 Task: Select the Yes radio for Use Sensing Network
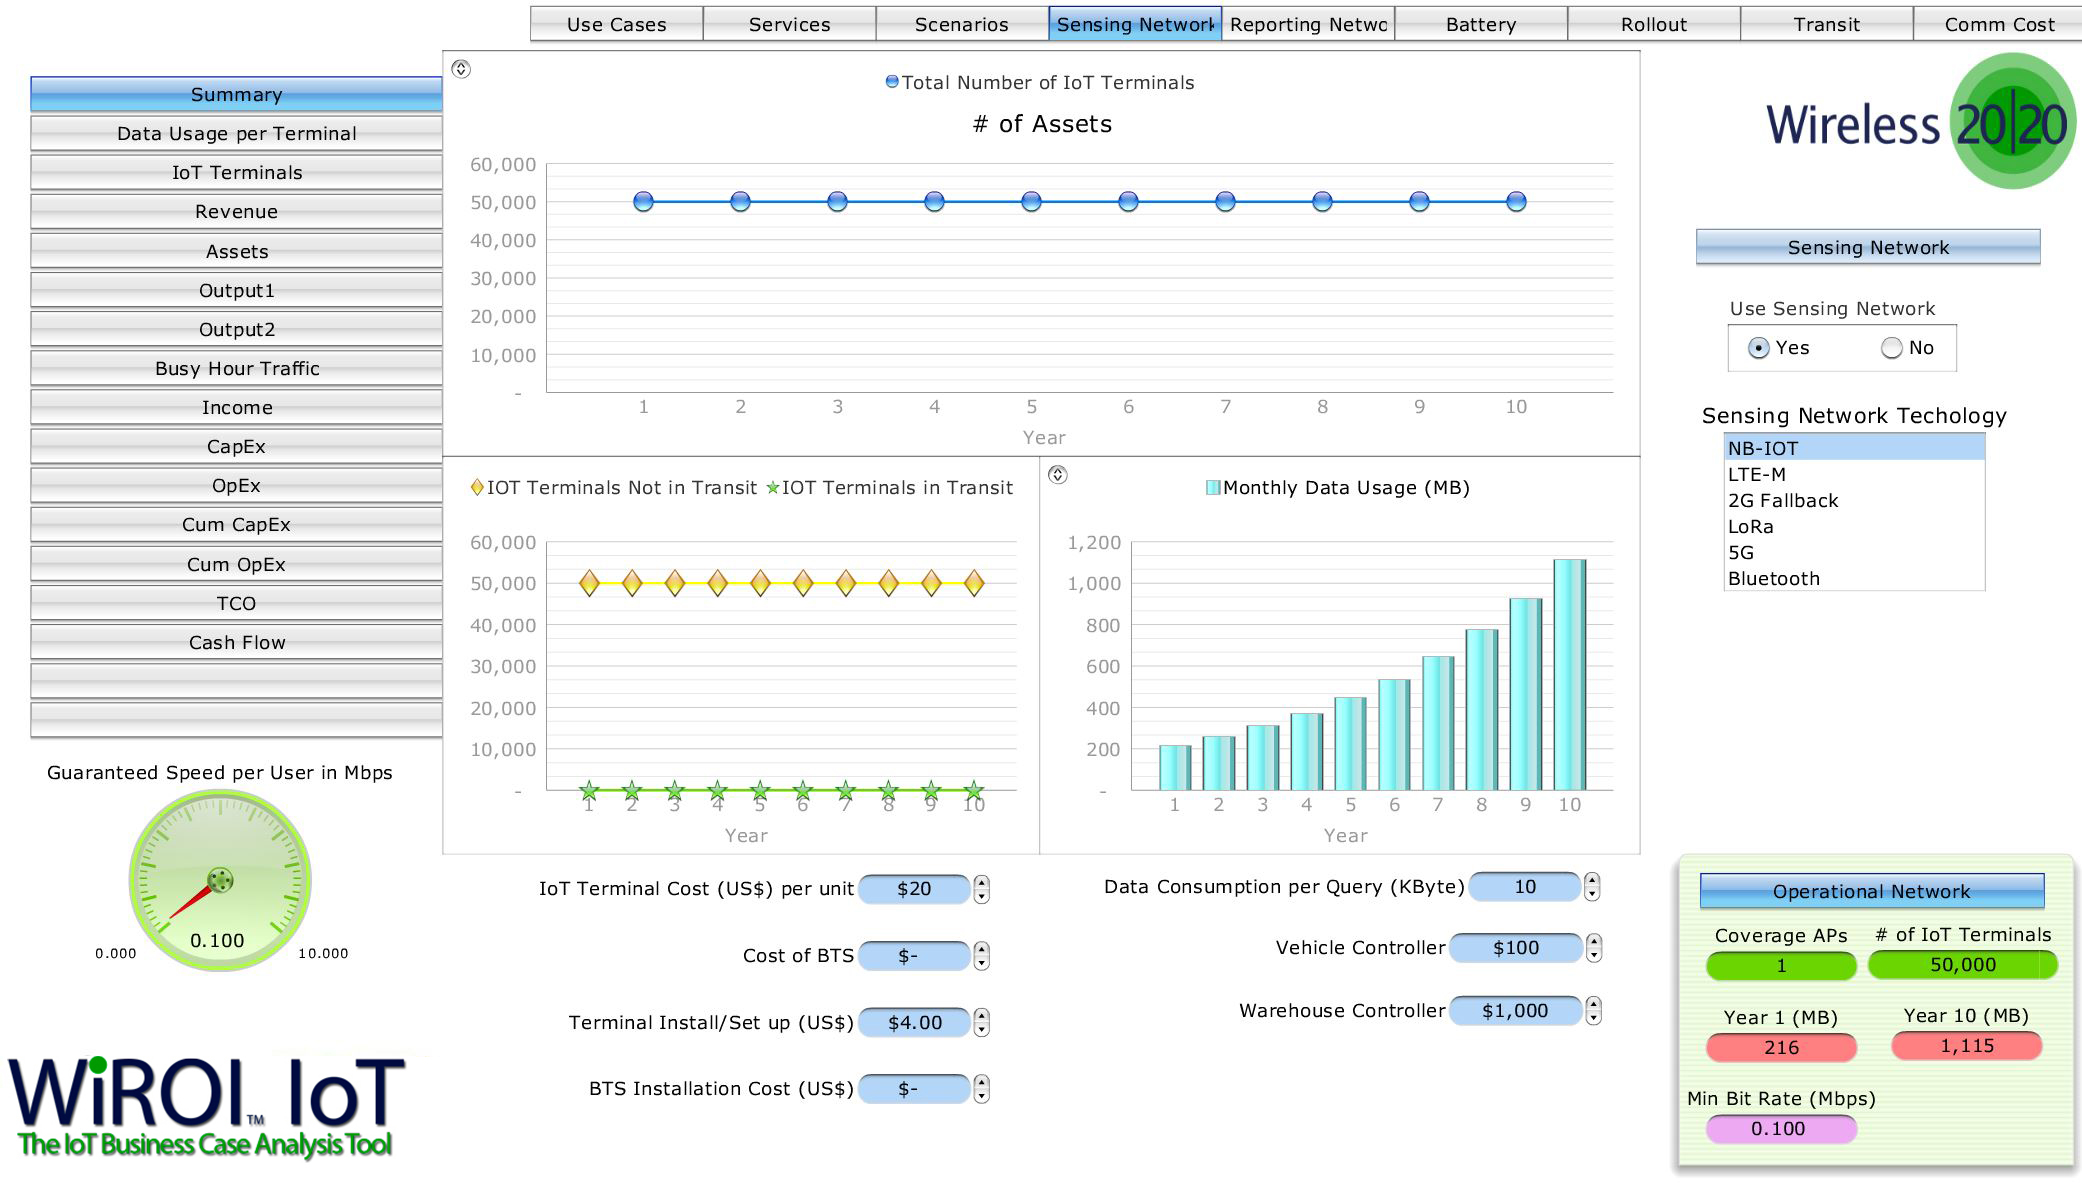pyautogui.click(x=1758, y=348)
